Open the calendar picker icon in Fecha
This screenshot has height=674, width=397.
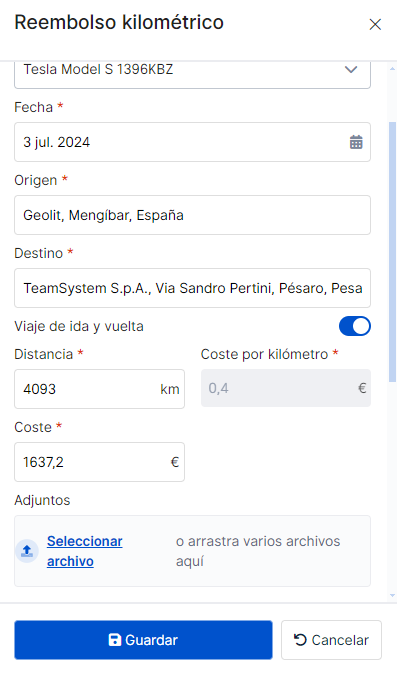pyautogui.click(x=356, y=142)
